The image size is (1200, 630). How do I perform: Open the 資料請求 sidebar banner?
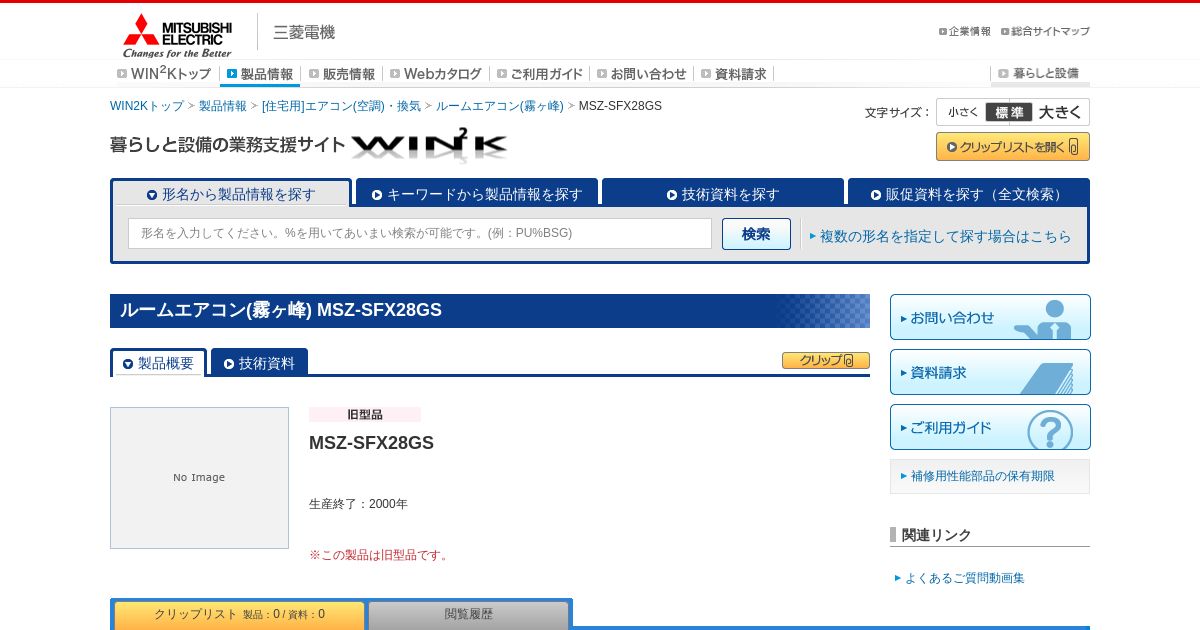click(990, 372)
